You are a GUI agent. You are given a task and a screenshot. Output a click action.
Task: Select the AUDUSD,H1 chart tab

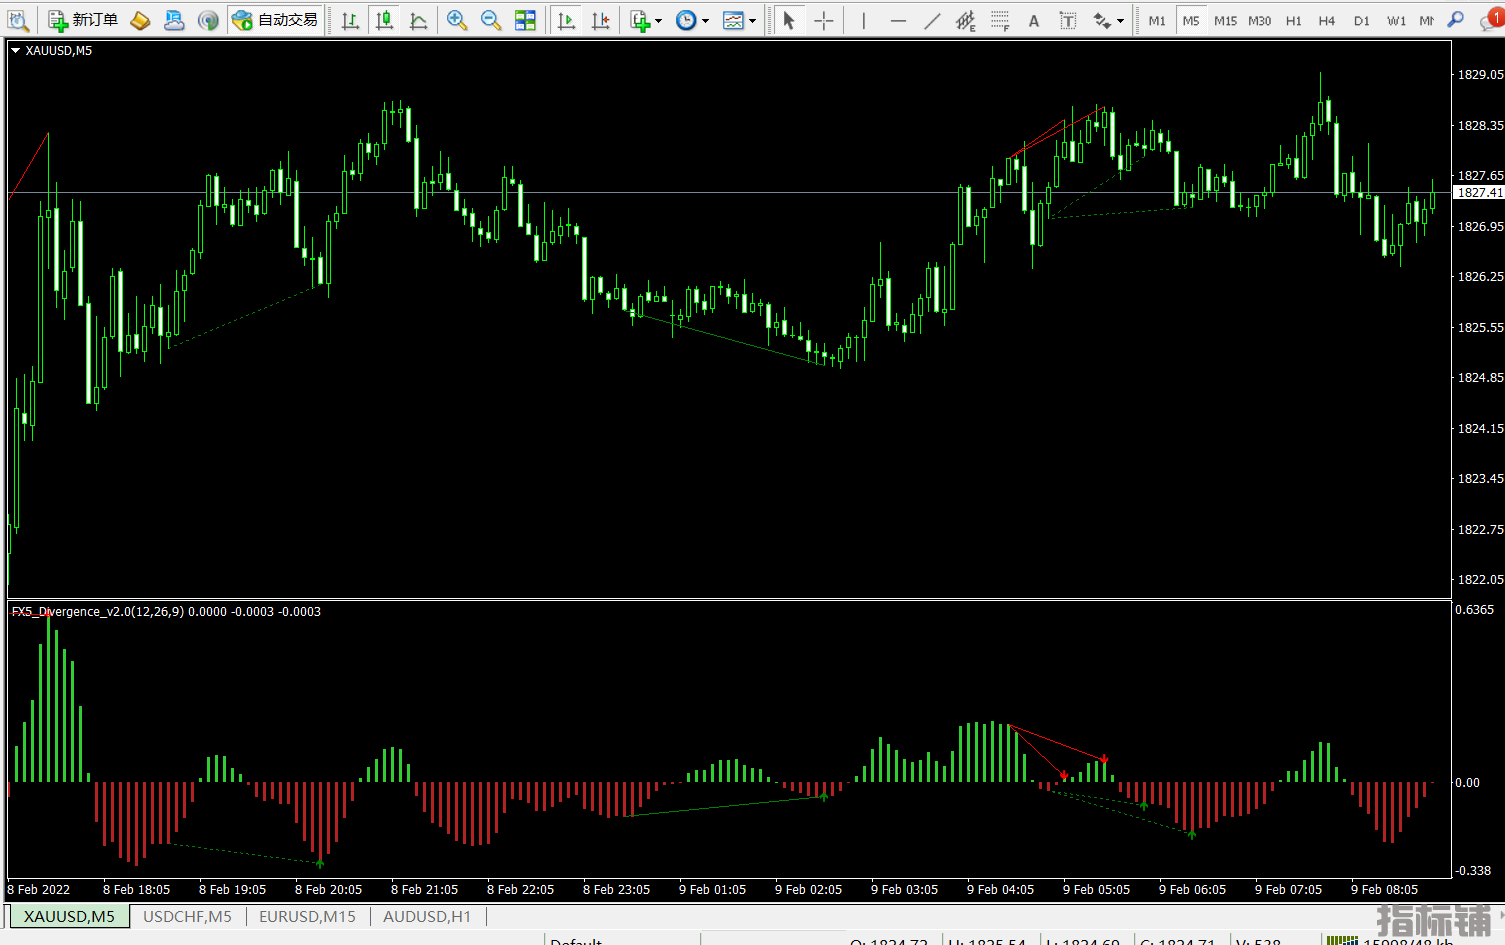[427, 916]
